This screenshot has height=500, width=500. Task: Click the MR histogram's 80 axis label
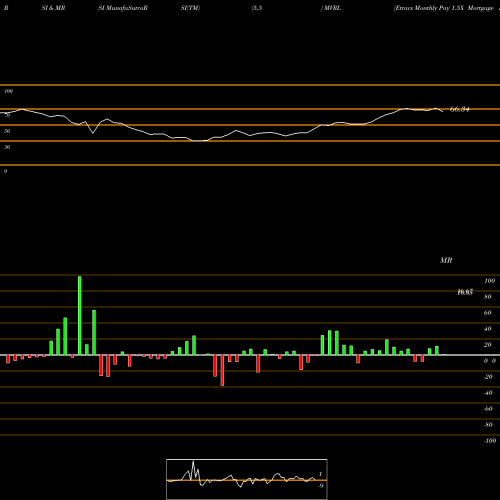[488, 297]
